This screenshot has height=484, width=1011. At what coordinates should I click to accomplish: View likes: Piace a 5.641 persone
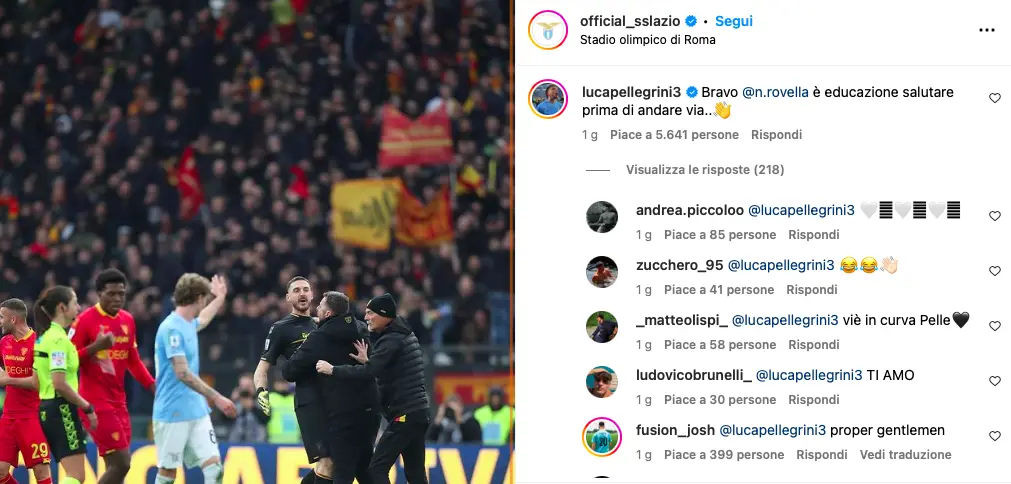point(674,135)
